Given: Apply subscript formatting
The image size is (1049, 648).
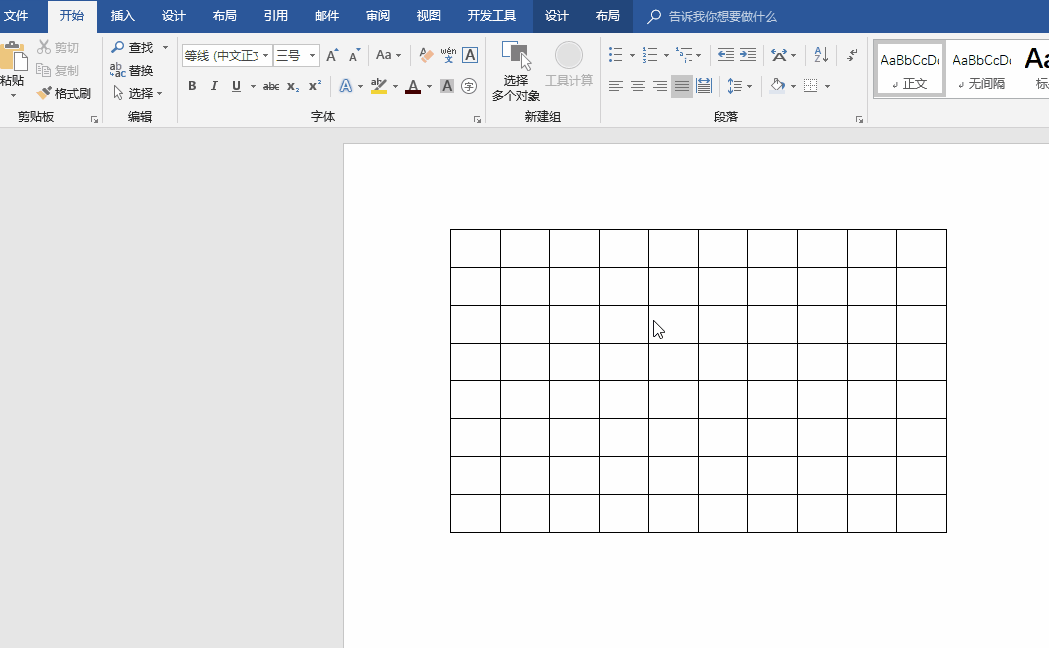Looking at the screenshot, I should [292, 87].
